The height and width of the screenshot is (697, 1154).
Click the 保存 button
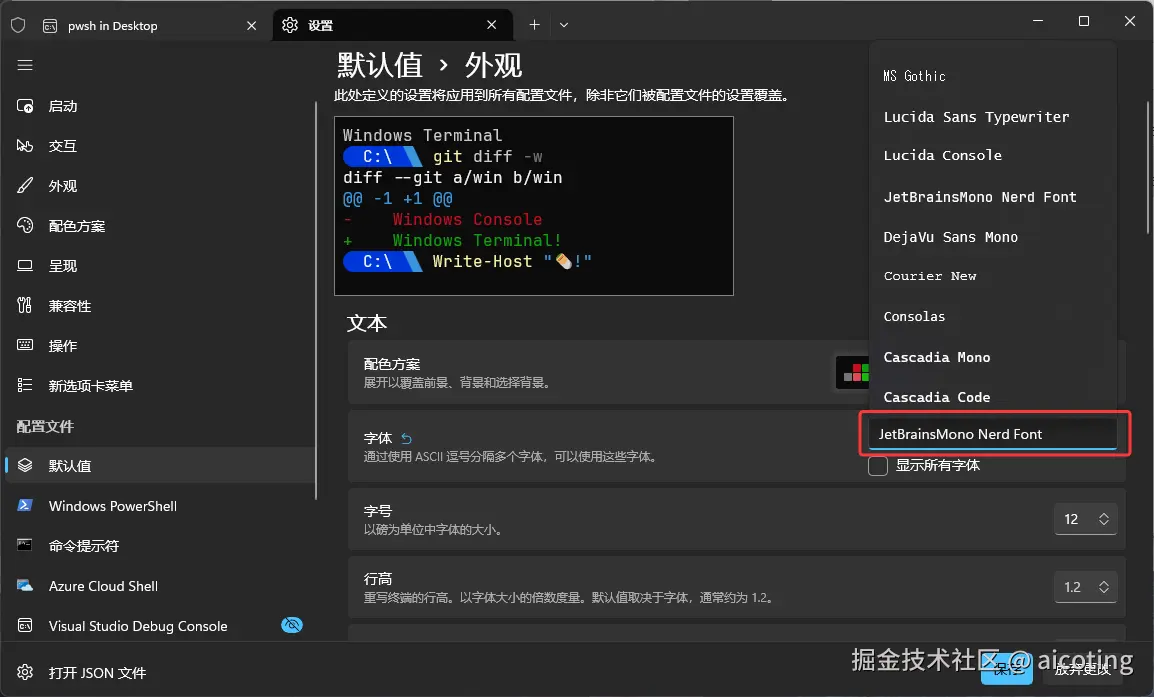tap(1006, 669)
